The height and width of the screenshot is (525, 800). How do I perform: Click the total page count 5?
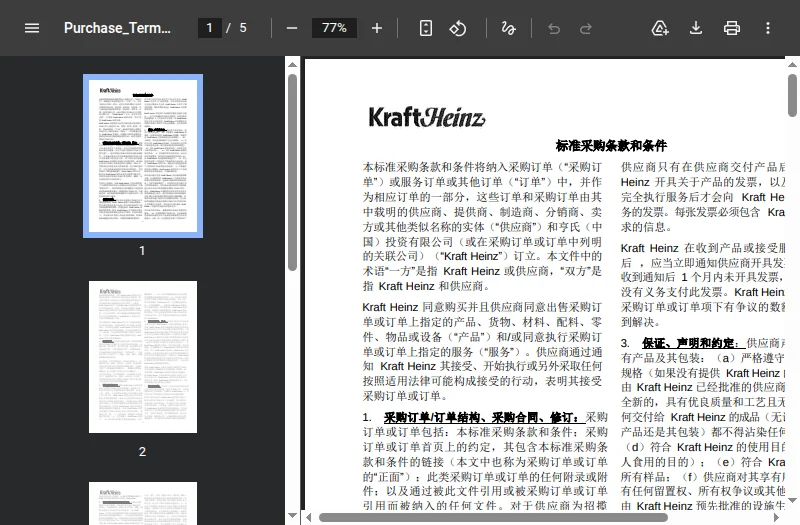(x=243, y=28)
